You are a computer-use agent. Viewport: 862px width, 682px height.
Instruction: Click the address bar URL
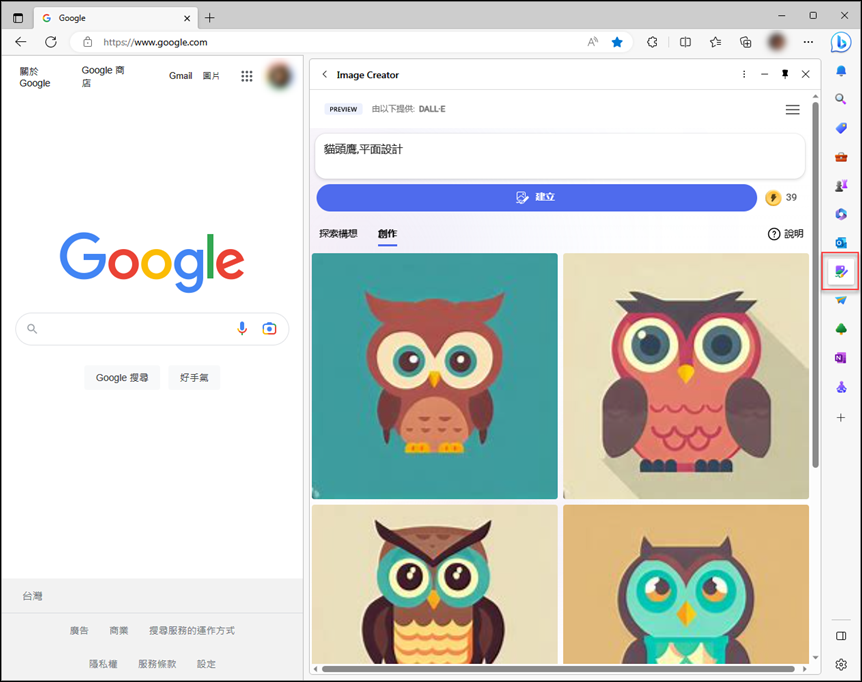pyautogui.click(x=155, y=42)
